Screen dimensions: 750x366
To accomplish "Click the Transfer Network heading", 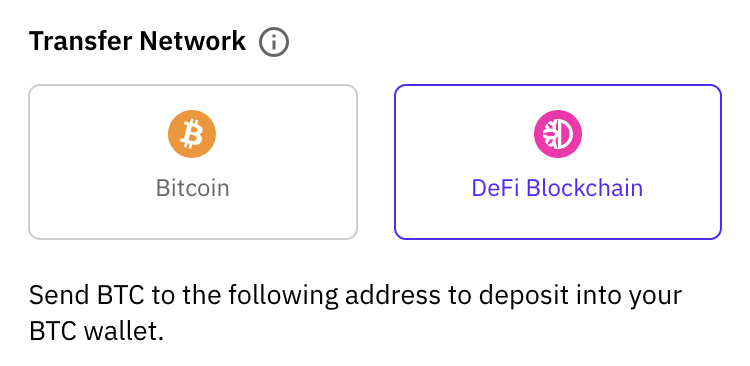I will tap(137, 41).
